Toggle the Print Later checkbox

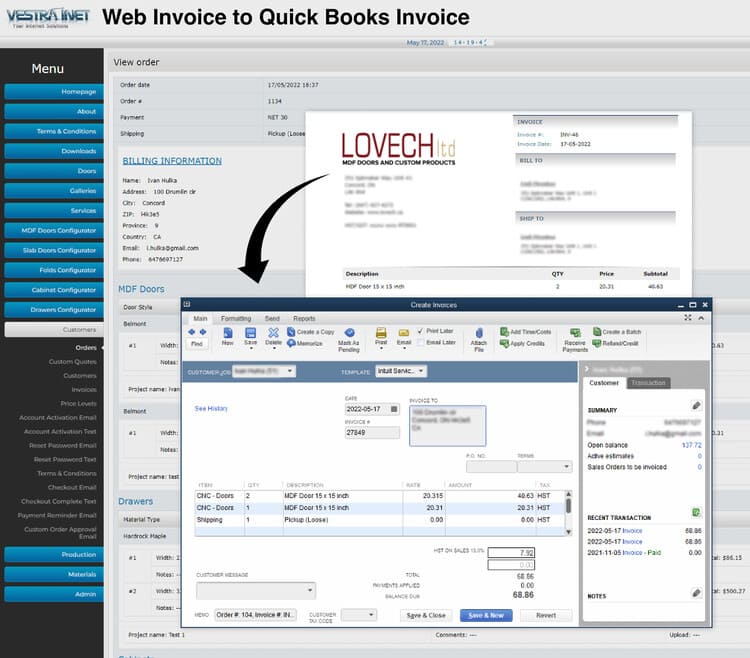point(420,331)
